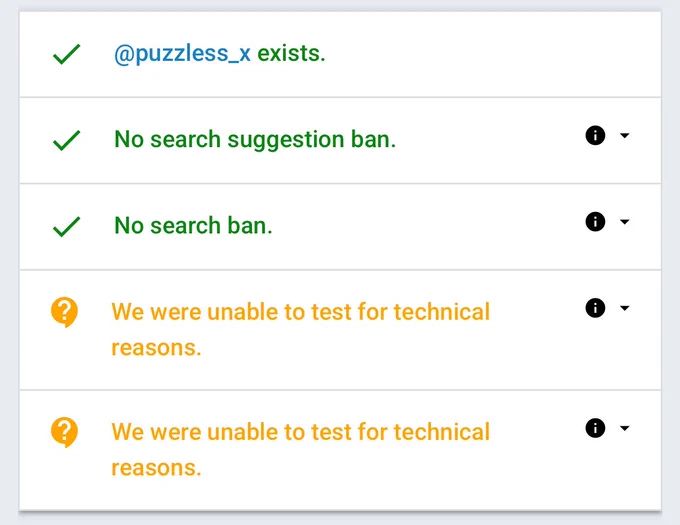
Task: Select the No search suggestion ban text
Action: (x=255, y=140)
